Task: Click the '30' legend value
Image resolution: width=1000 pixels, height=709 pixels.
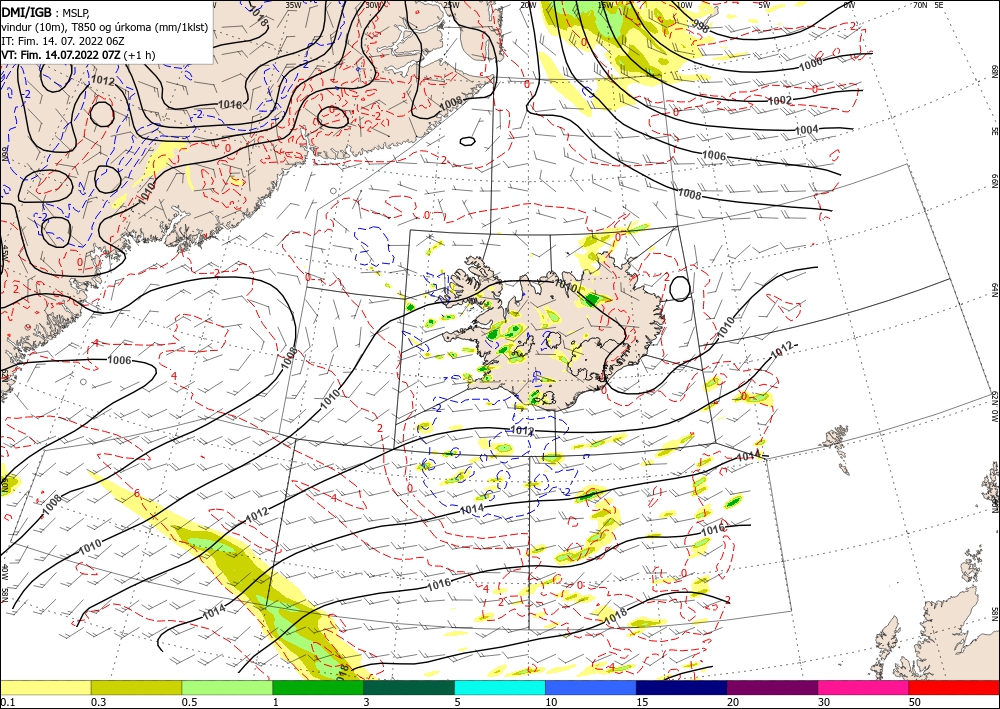Action: [825, 702]
